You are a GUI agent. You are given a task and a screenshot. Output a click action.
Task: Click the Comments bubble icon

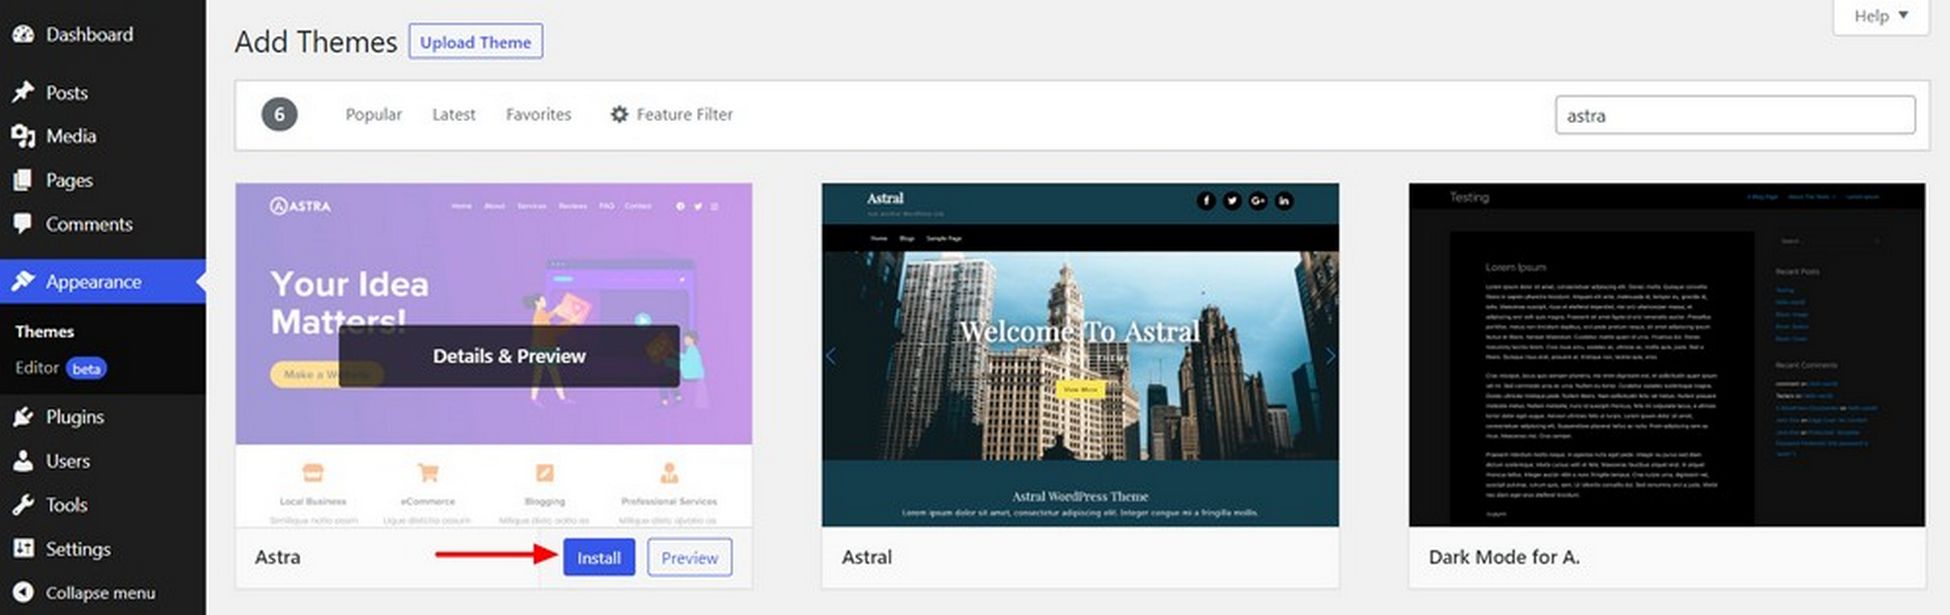[23, 224]
